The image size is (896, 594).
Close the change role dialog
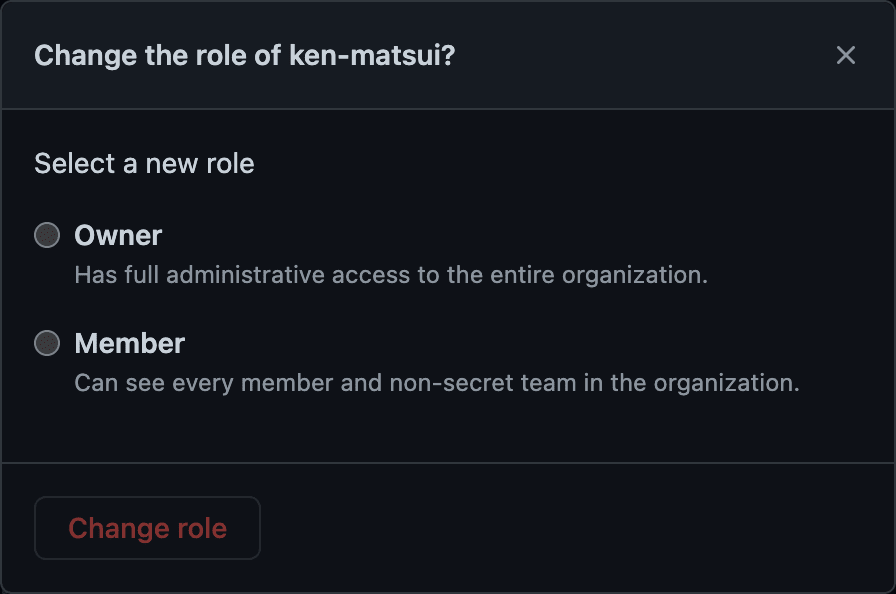pyautogui.click(x=846, y=55)
